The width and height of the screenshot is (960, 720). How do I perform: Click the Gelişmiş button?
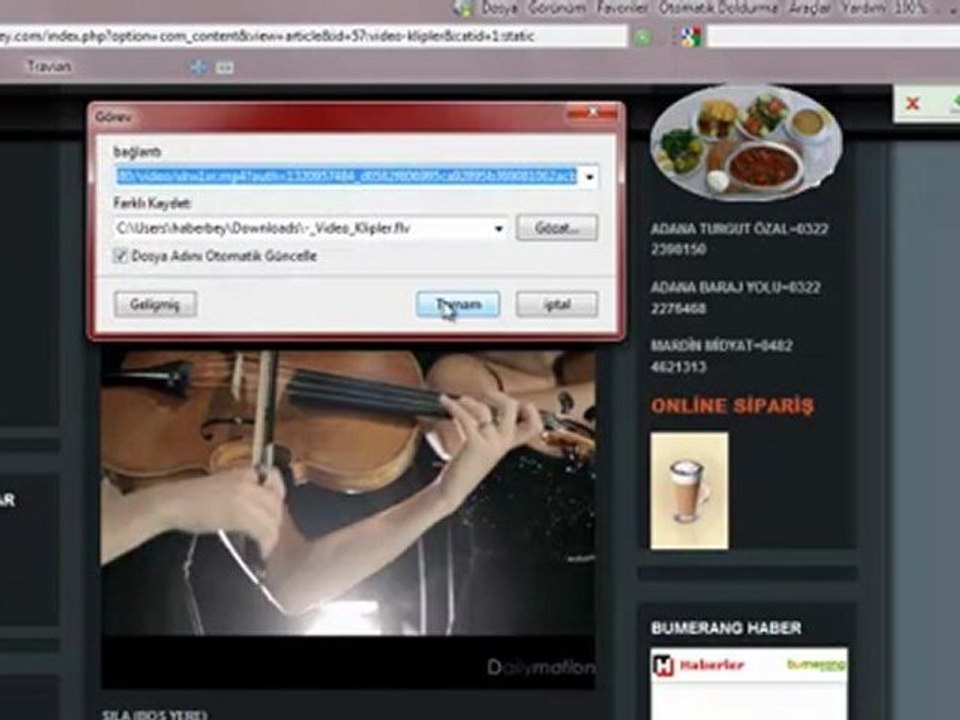pos(155,304)
